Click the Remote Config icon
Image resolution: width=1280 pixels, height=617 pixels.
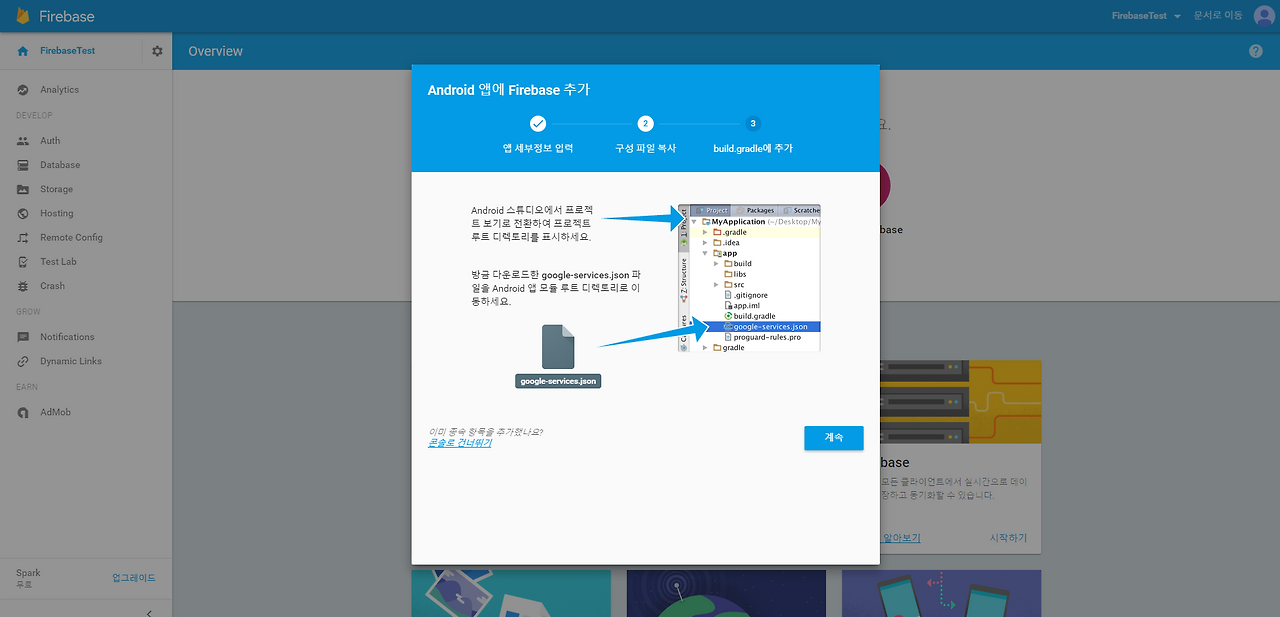click(x=23, y=238)
